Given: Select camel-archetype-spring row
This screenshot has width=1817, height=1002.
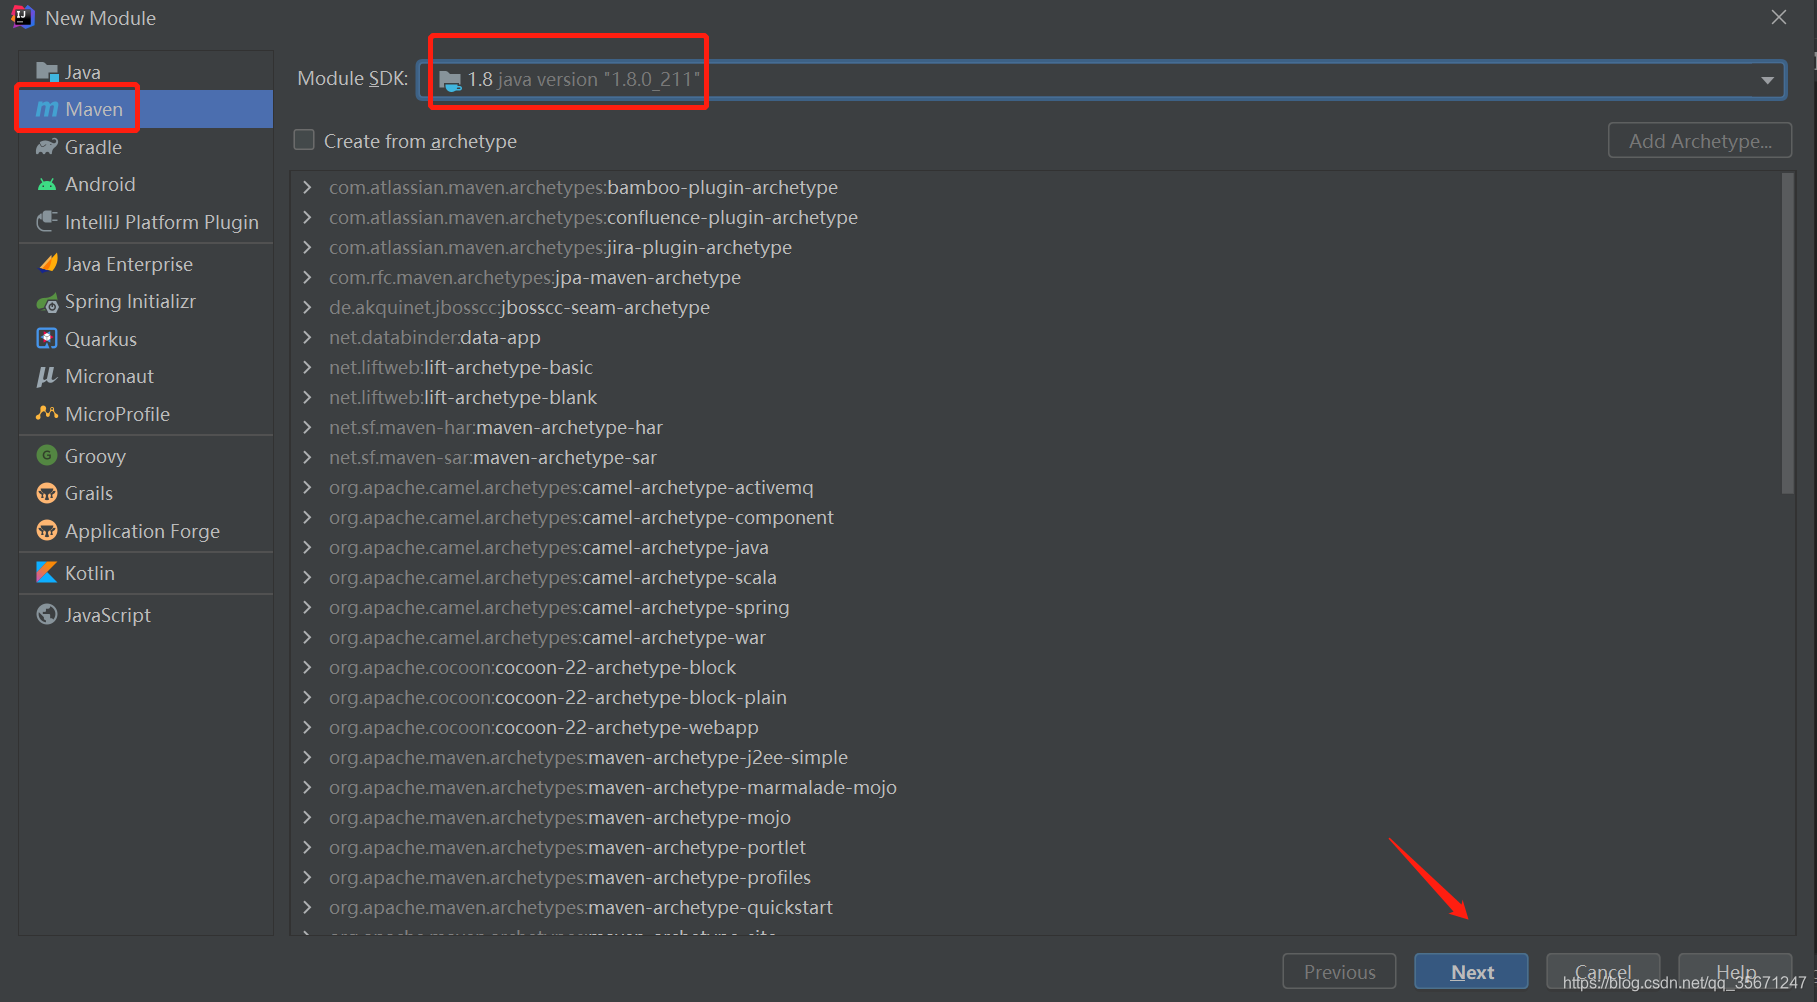Looking at the screenshot, I should pyautogui.click(x=1036, y=607).
